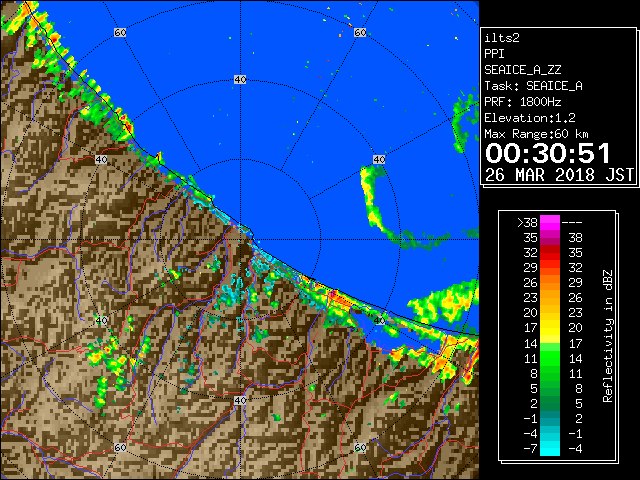640x480 pixels.
Task: Click the radar center at the coastline
Action: (x=241, y=240)
